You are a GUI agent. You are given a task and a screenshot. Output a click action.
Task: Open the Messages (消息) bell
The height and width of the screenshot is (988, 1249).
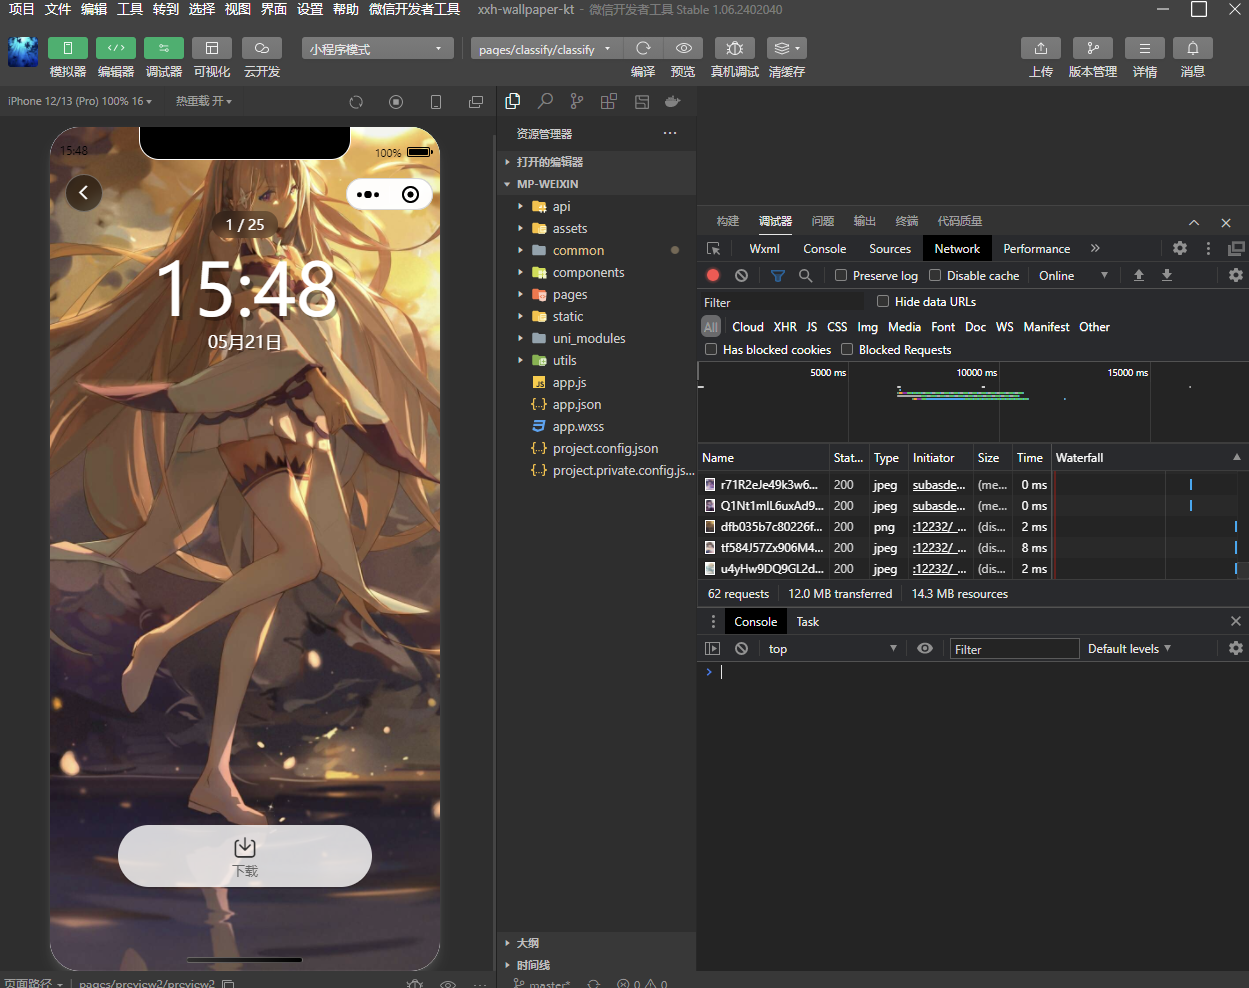[x=1193, y=48]
